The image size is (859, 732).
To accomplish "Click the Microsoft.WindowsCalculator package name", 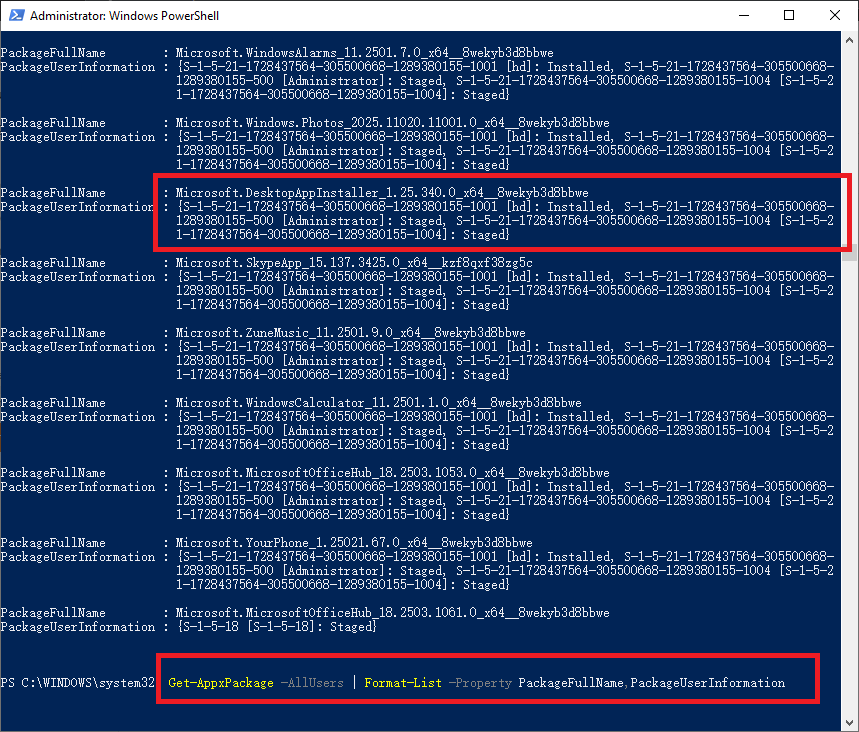I will [x=379, y=403].
